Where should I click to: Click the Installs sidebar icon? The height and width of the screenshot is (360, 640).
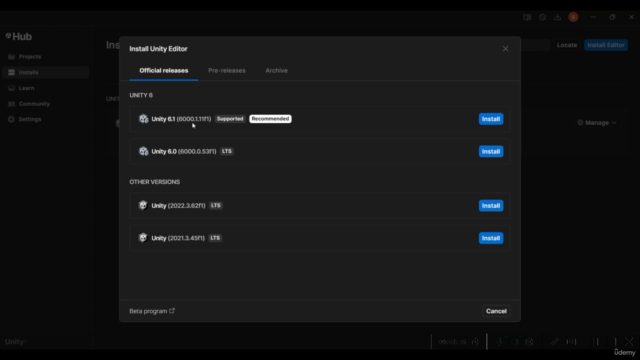click(11, 72)
